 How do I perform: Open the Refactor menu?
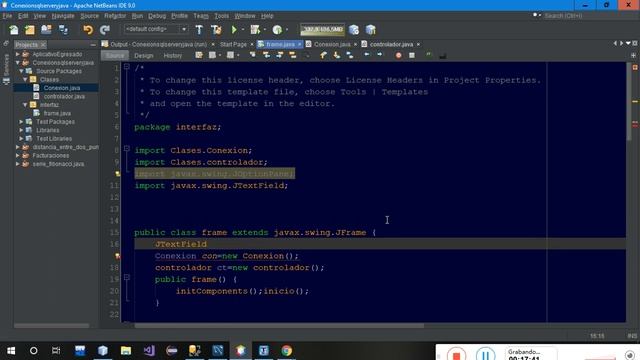click(x=115, y=16)
